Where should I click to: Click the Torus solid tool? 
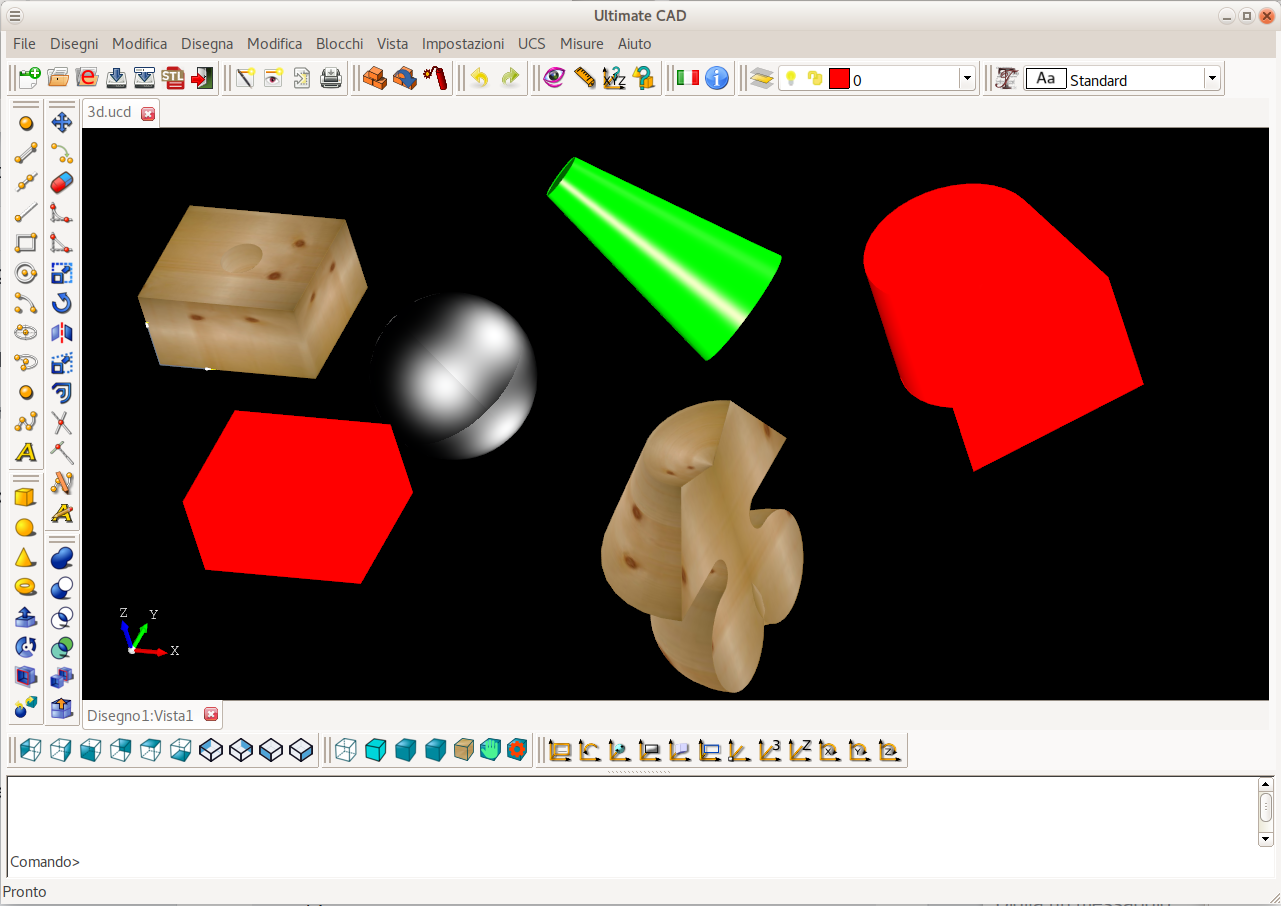[x=26, y=587]
